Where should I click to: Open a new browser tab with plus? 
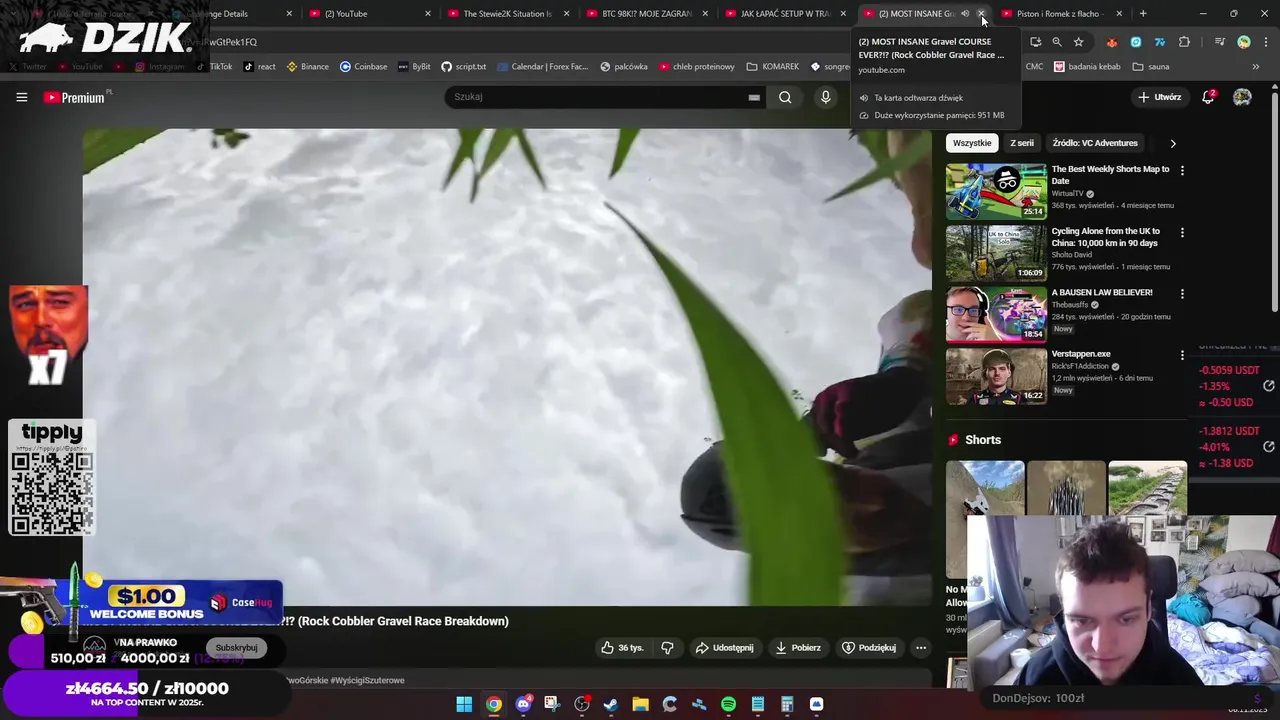(x=1143, y=14)
